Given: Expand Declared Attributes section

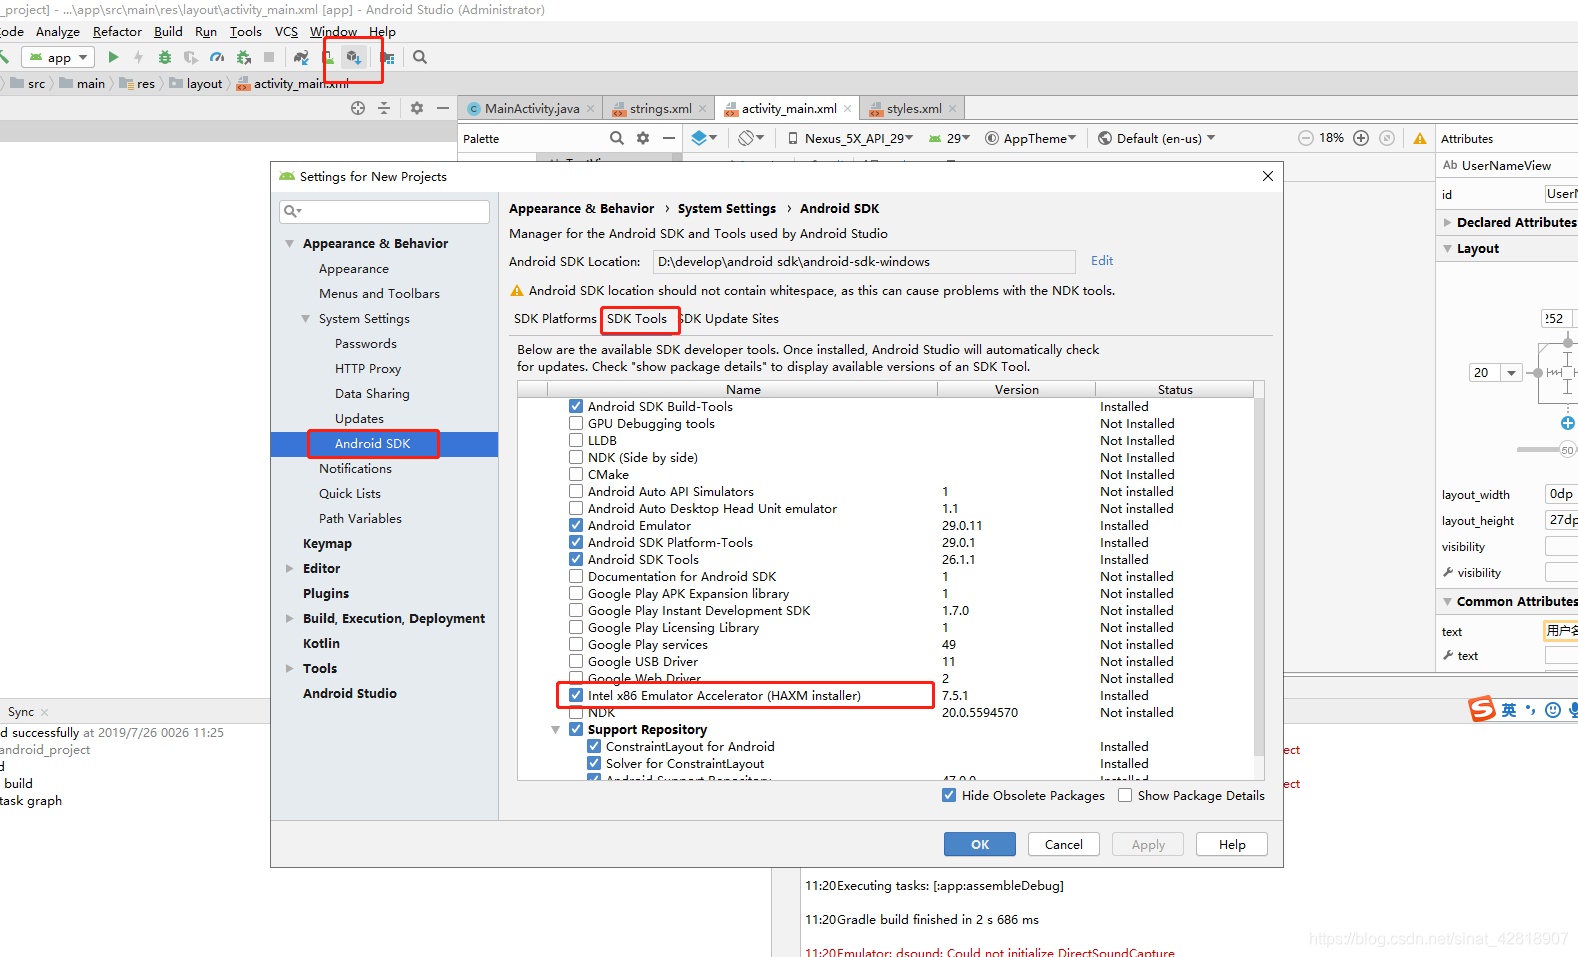Looking at the screenshot, I should [x=1448, y=222].
